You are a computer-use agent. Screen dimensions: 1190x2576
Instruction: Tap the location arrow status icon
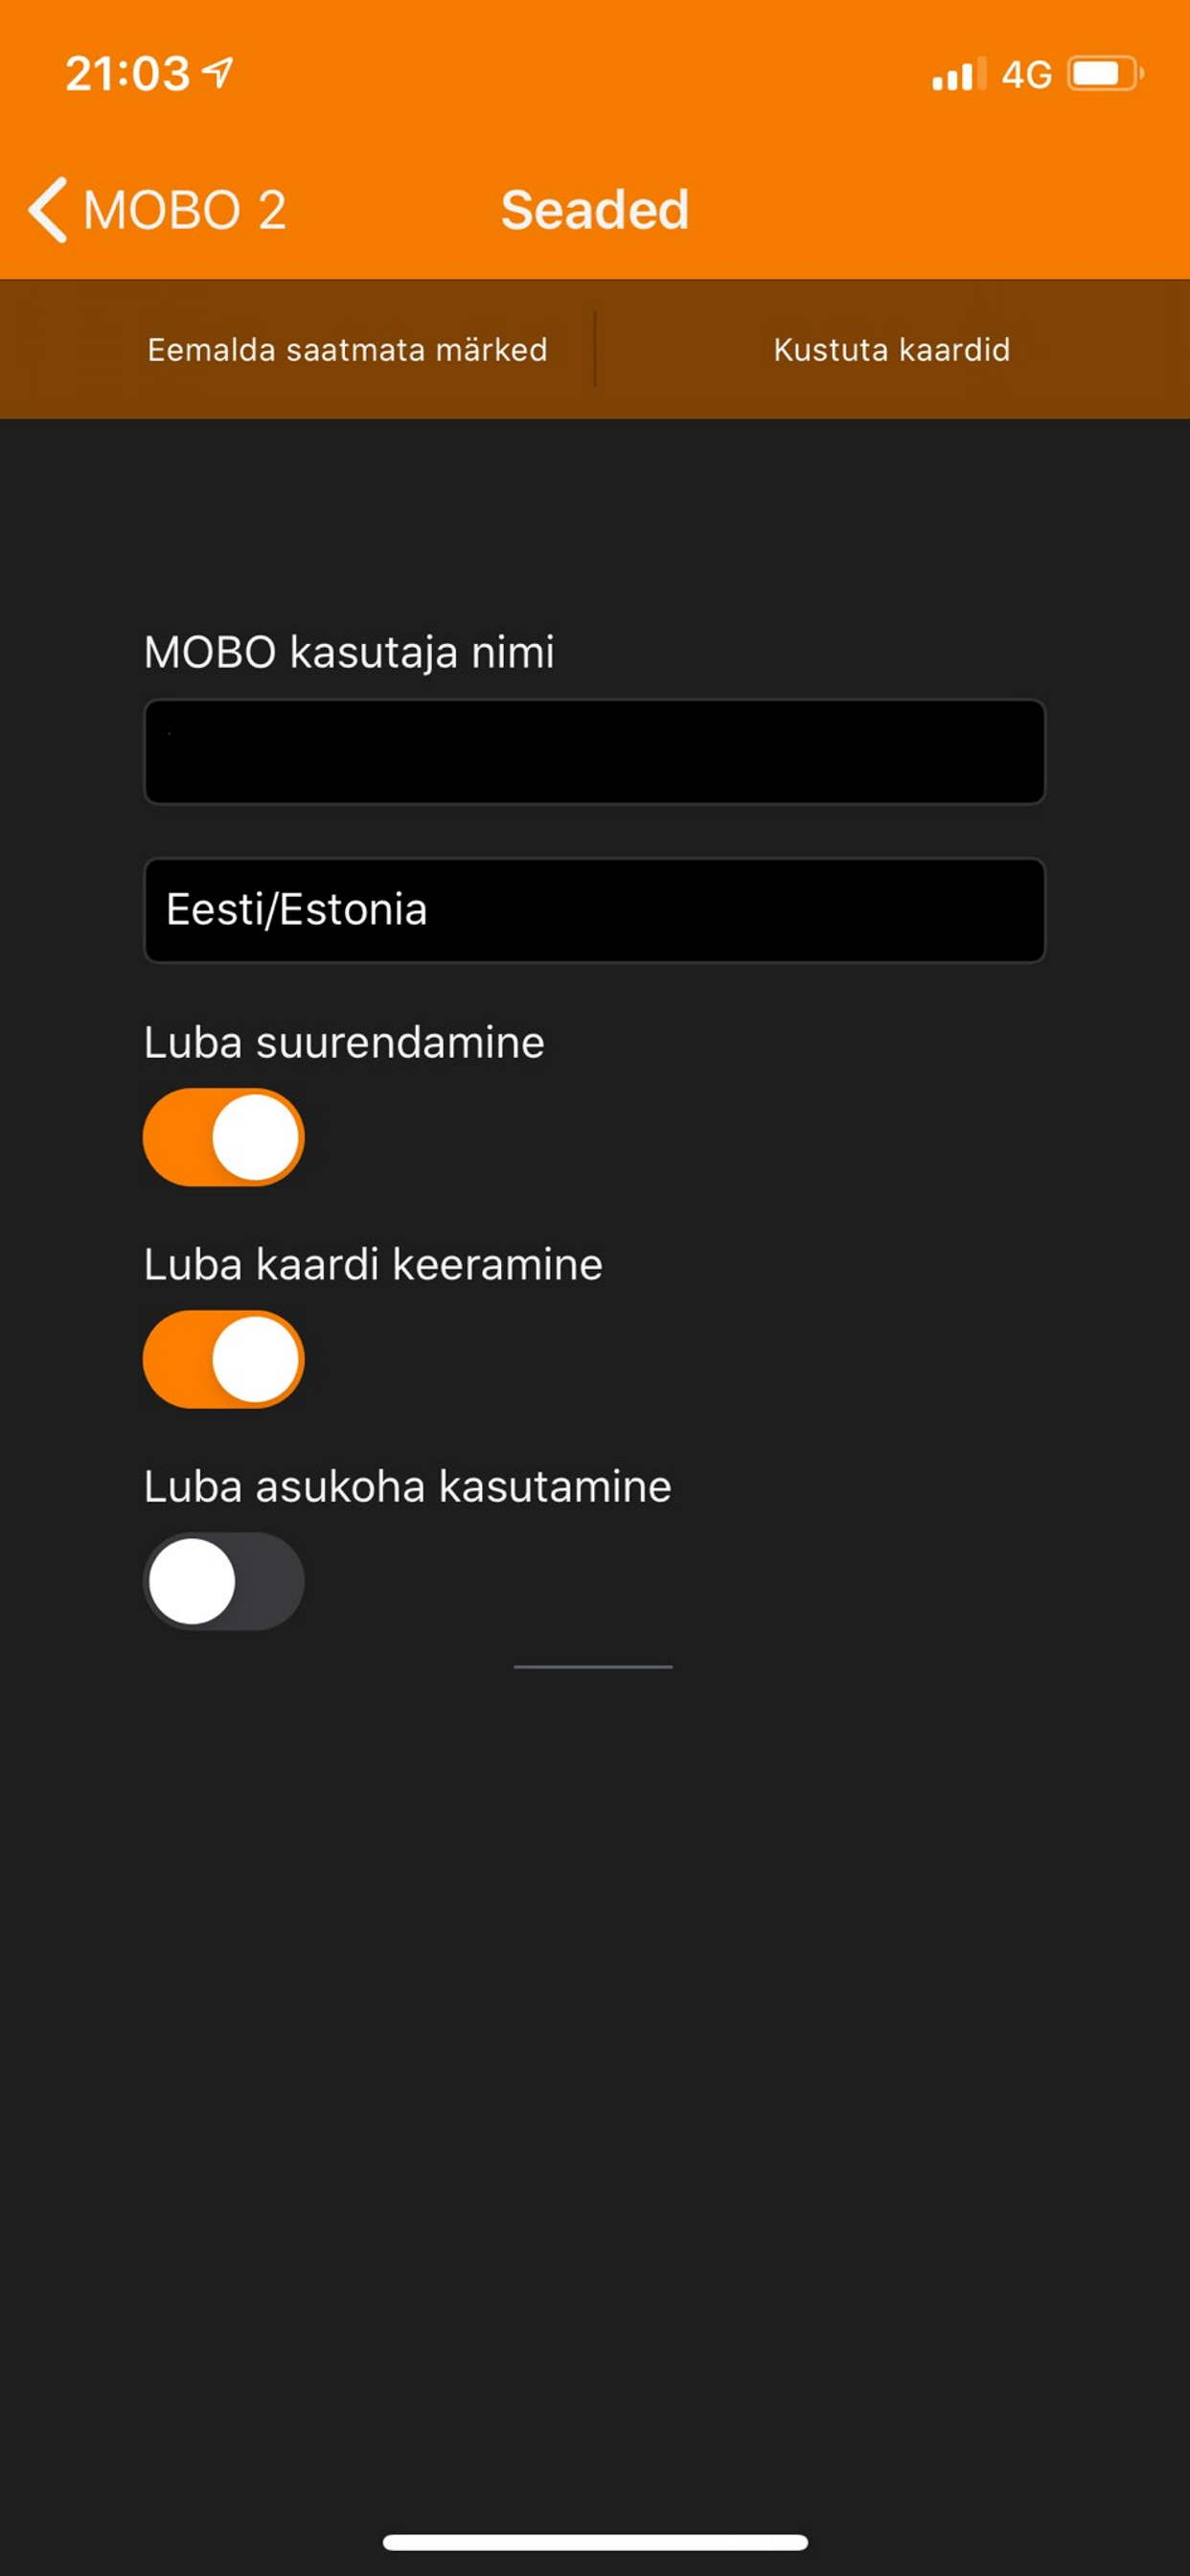pyautogui.click(x=218, y=72)
